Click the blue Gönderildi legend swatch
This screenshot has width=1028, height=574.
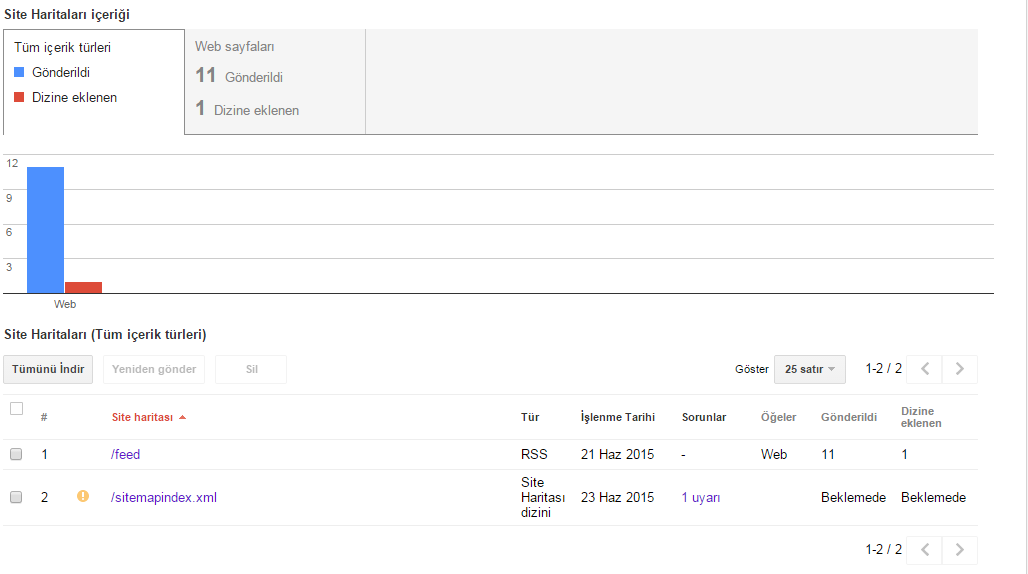click(x=19, y=72)
